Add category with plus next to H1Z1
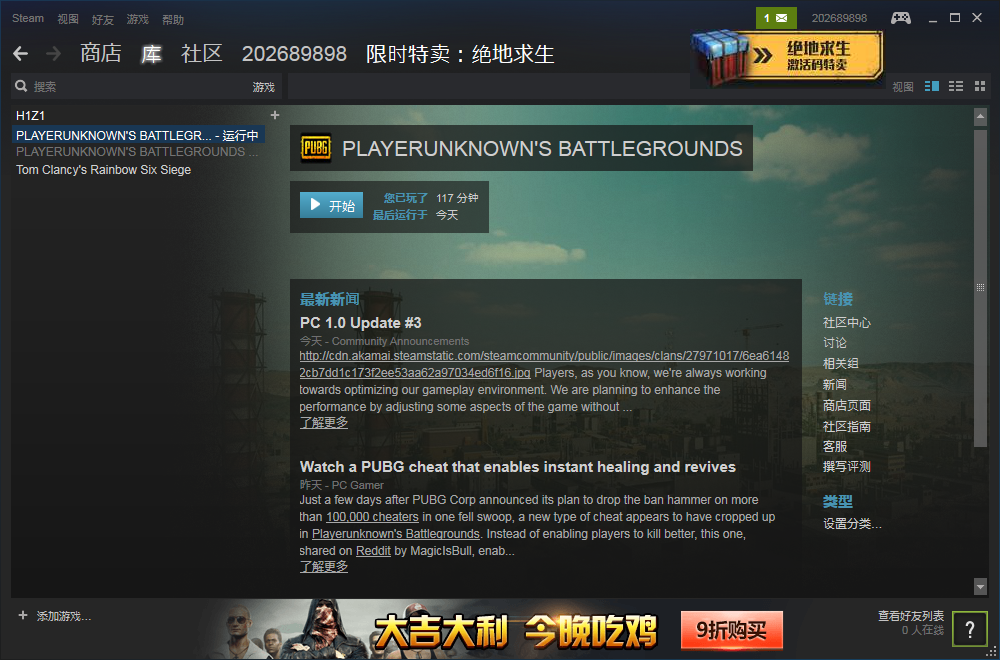 click(275, 115)
